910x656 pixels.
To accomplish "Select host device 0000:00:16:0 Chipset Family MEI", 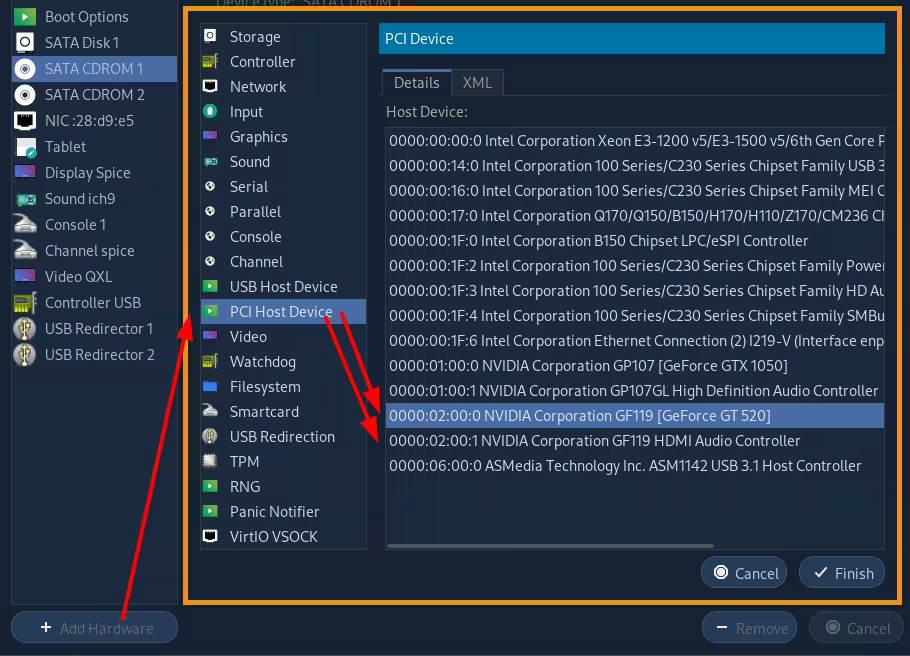I will point(635,190).
